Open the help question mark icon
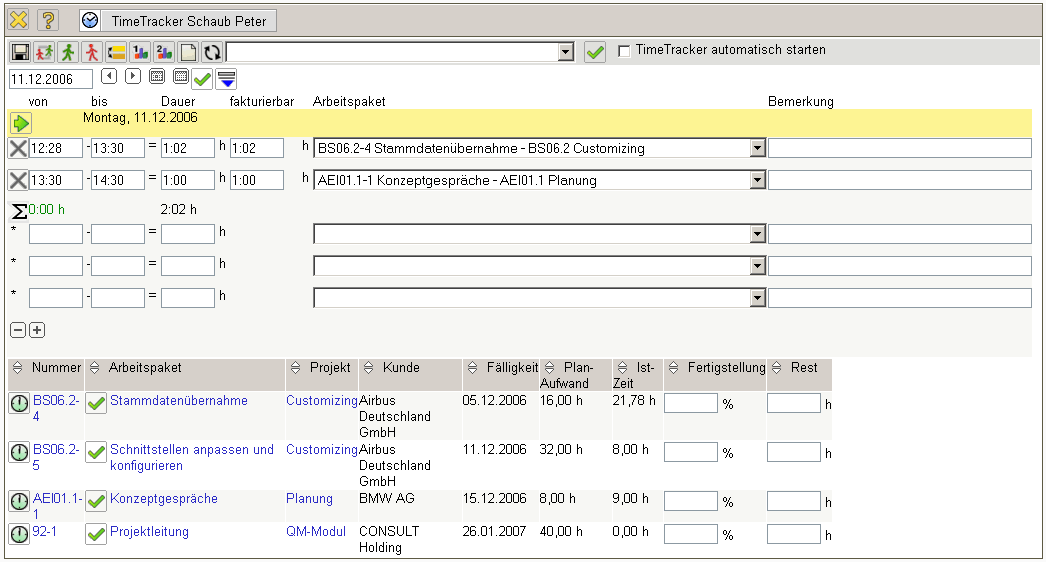 (48, 20)
